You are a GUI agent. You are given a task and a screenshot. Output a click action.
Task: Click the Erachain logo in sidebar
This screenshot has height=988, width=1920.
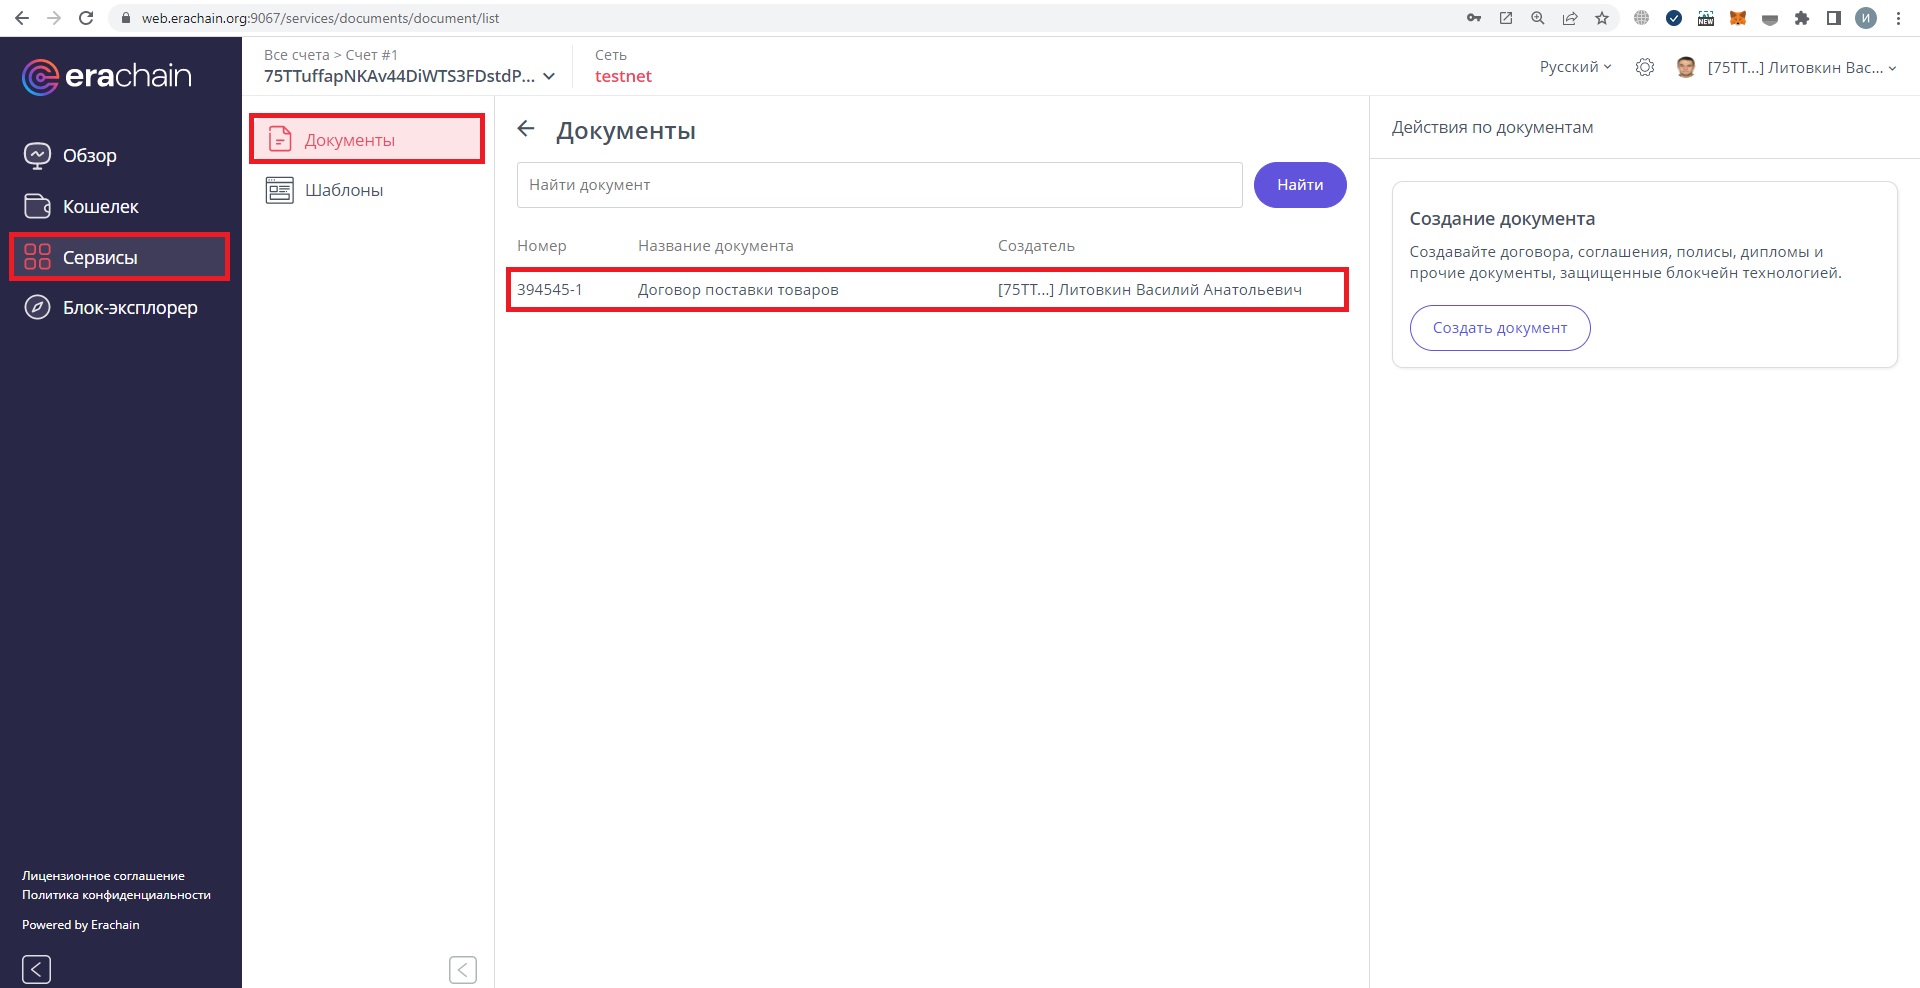click(x=106, y=77)
